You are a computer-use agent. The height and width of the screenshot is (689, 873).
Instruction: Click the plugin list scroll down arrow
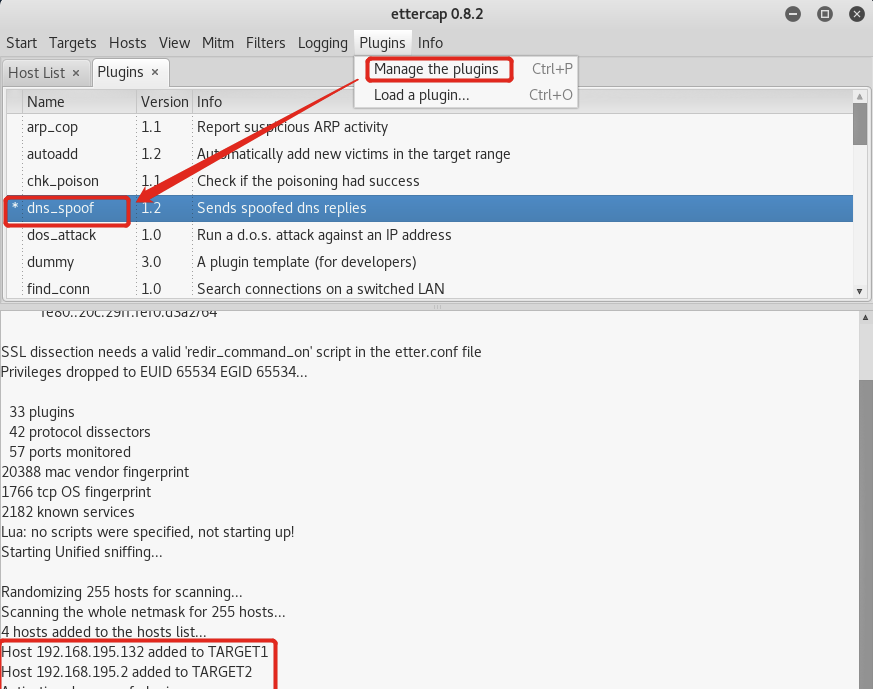pos(860,291)
